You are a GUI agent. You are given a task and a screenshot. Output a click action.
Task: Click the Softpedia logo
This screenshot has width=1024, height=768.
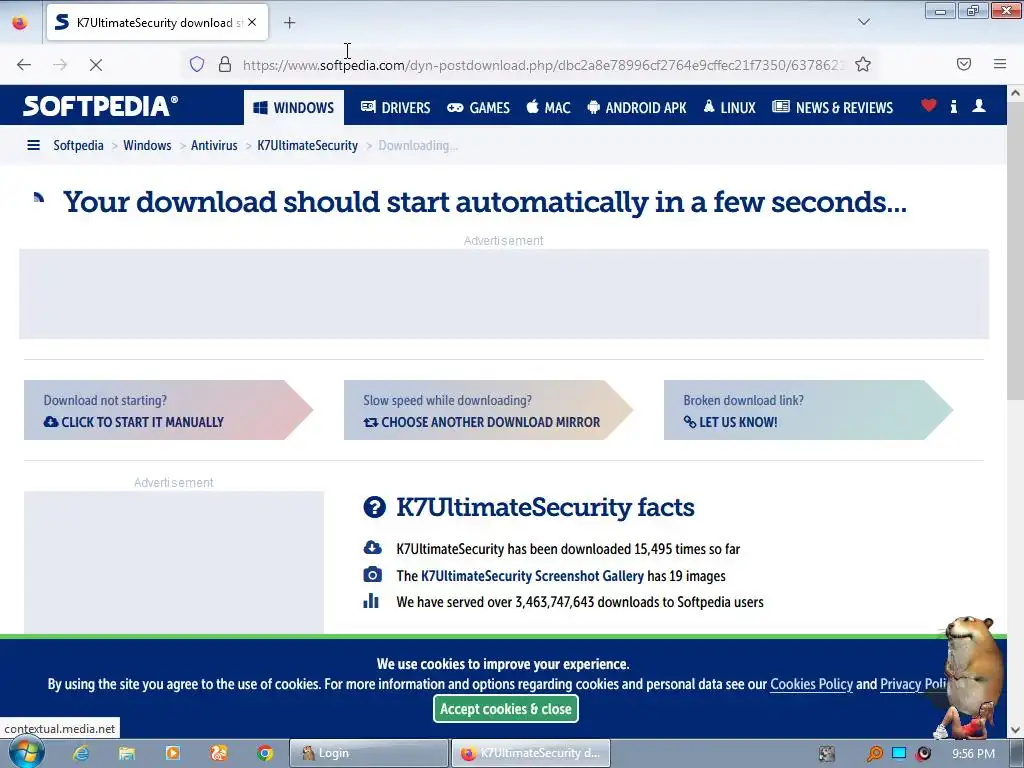point(100,106)
